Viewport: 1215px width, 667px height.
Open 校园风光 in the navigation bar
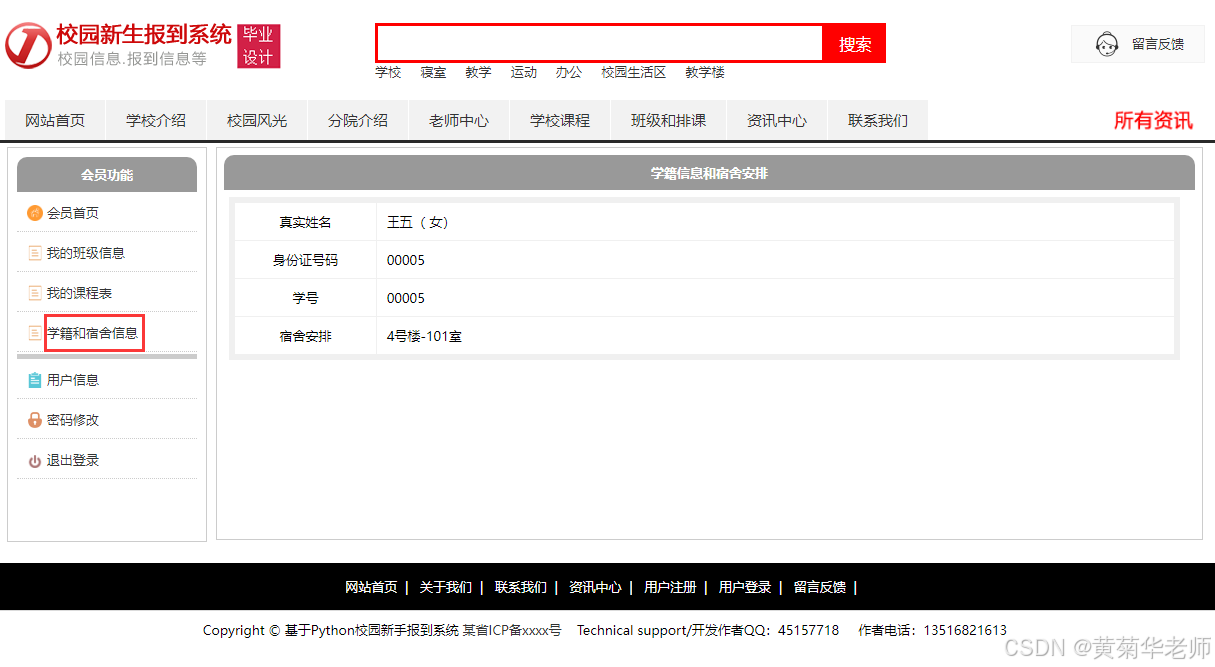[257, 120]
